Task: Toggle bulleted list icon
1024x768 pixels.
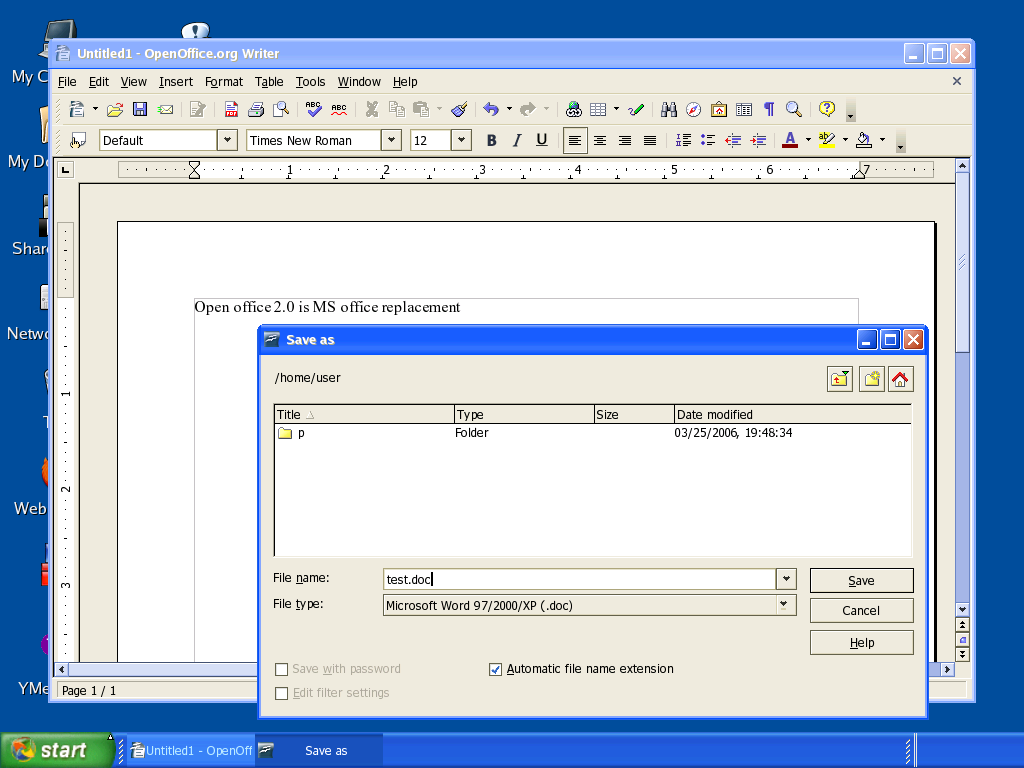Action: click(x=708, y=140)
